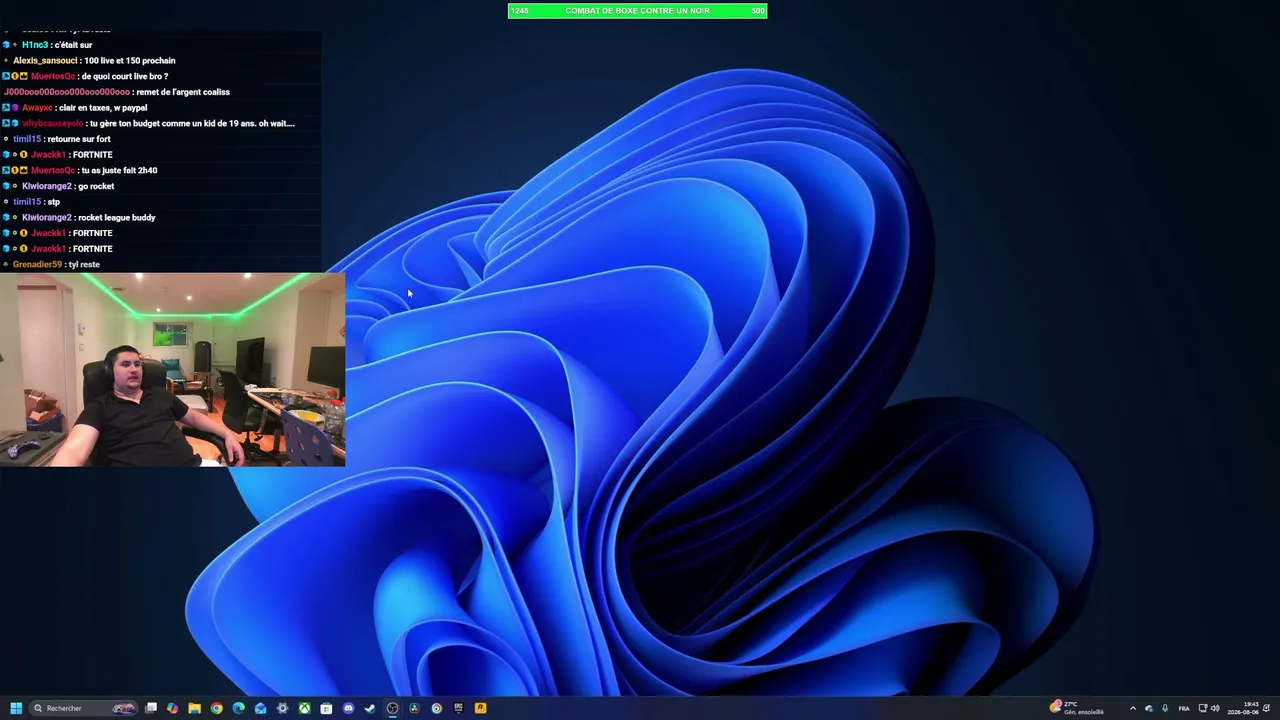Launch Copilot from the taskbar
1280x720 pixels.
tap(173, 708)
